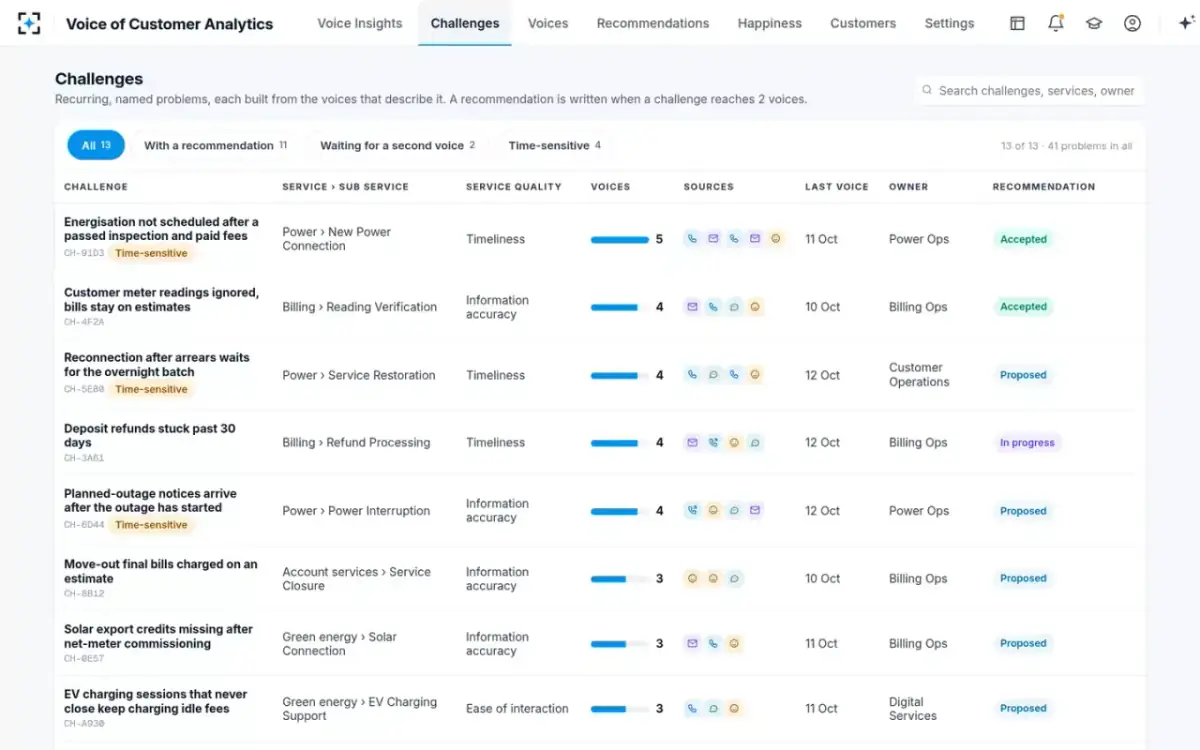The height and width of the screenshot is (750, 1200).
Task: Open the notifications bell
Action: [1056, 23]
